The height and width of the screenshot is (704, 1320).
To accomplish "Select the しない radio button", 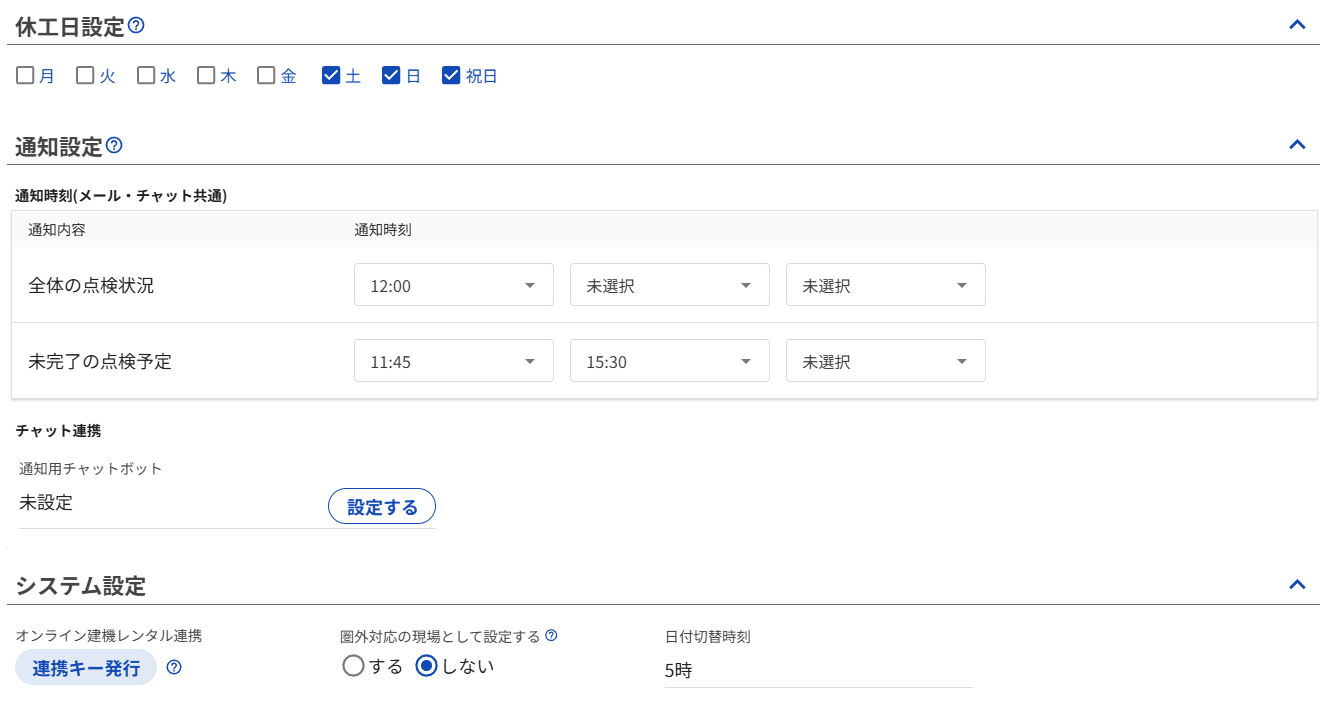I will click(x=427, y=666).
